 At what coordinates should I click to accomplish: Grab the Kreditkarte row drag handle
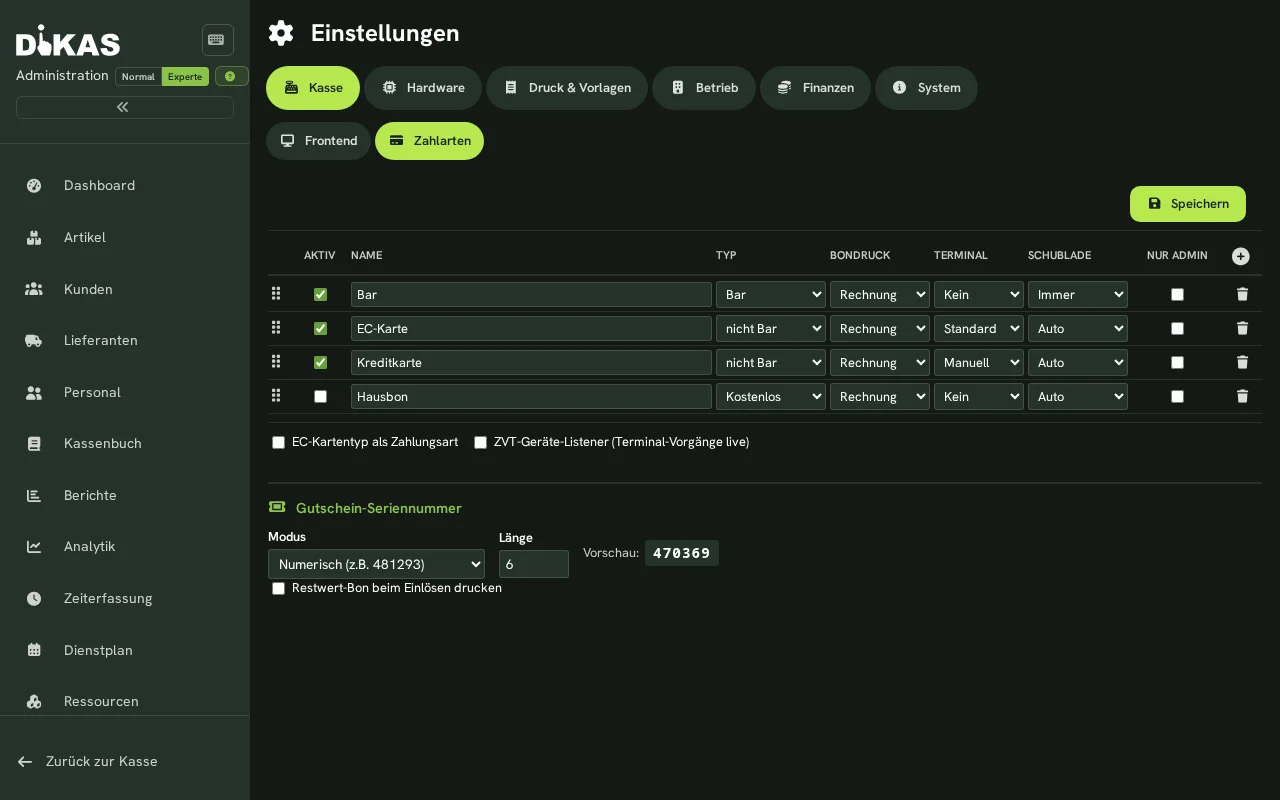pyautogui.click(x=276, y=362)
